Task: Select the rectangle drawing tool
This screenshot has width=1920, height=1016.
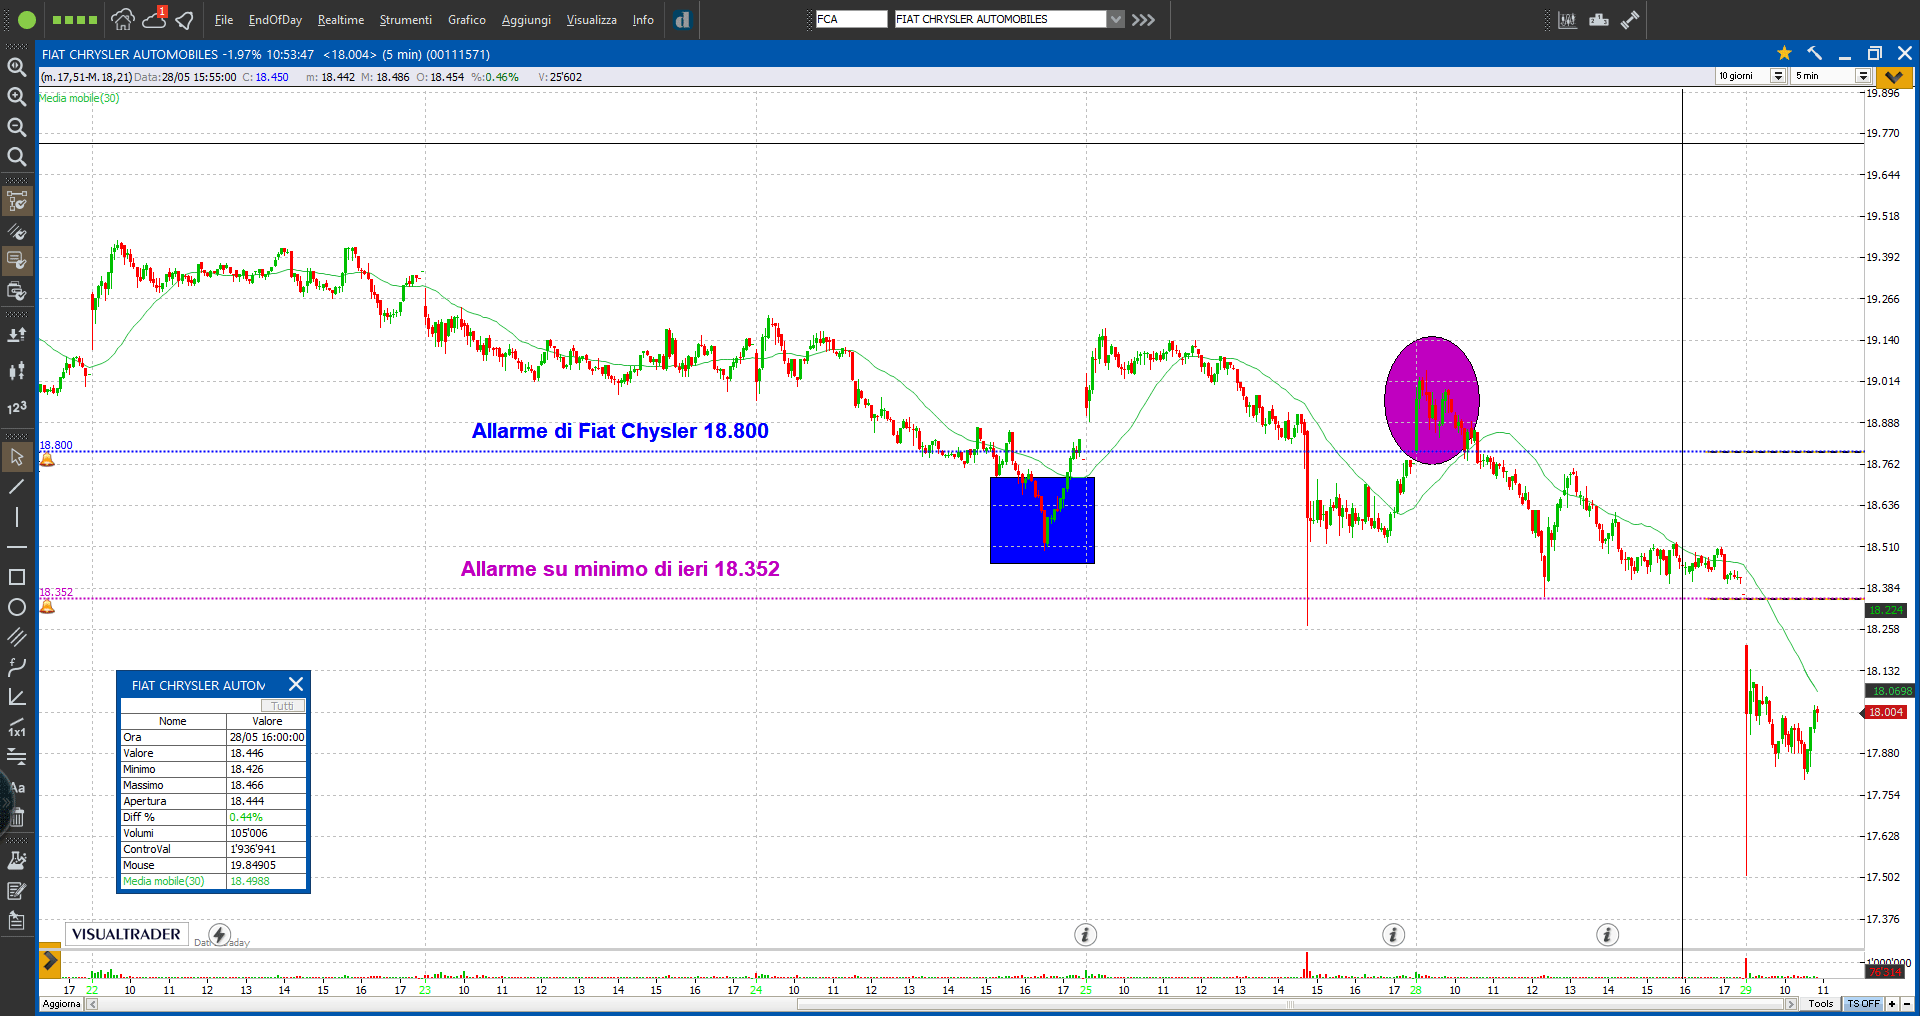Action: coord(17,577)
